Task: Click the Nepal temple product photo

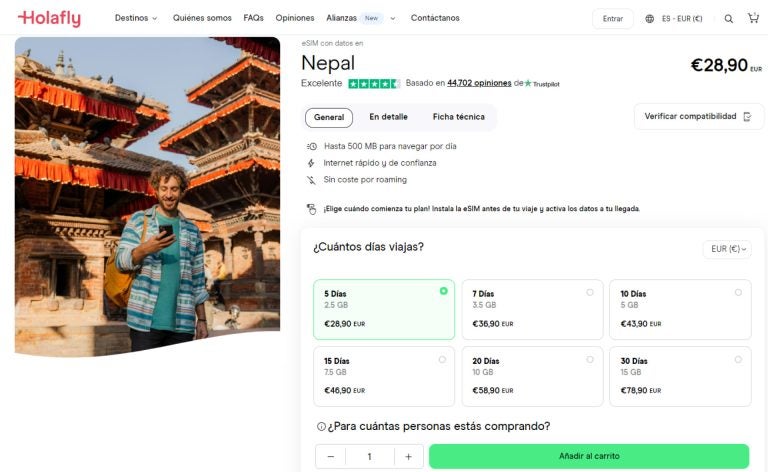Action: point(147,196)
